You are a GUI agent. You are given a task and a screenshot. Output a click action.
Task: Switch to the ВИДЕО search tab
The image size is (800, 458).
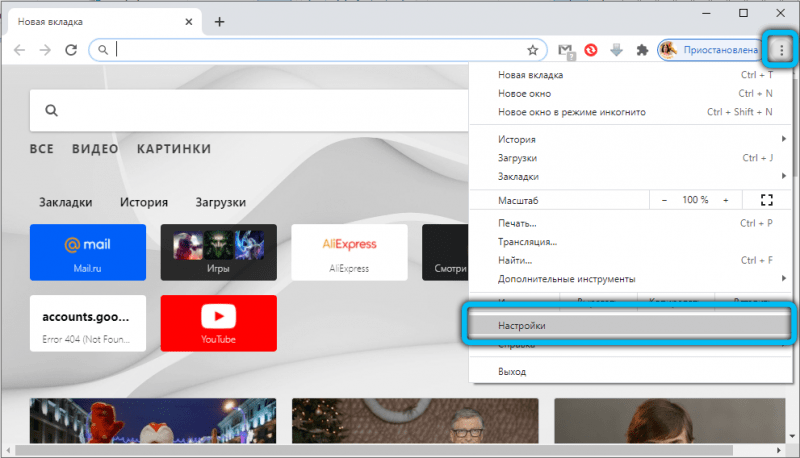[95, 149]
